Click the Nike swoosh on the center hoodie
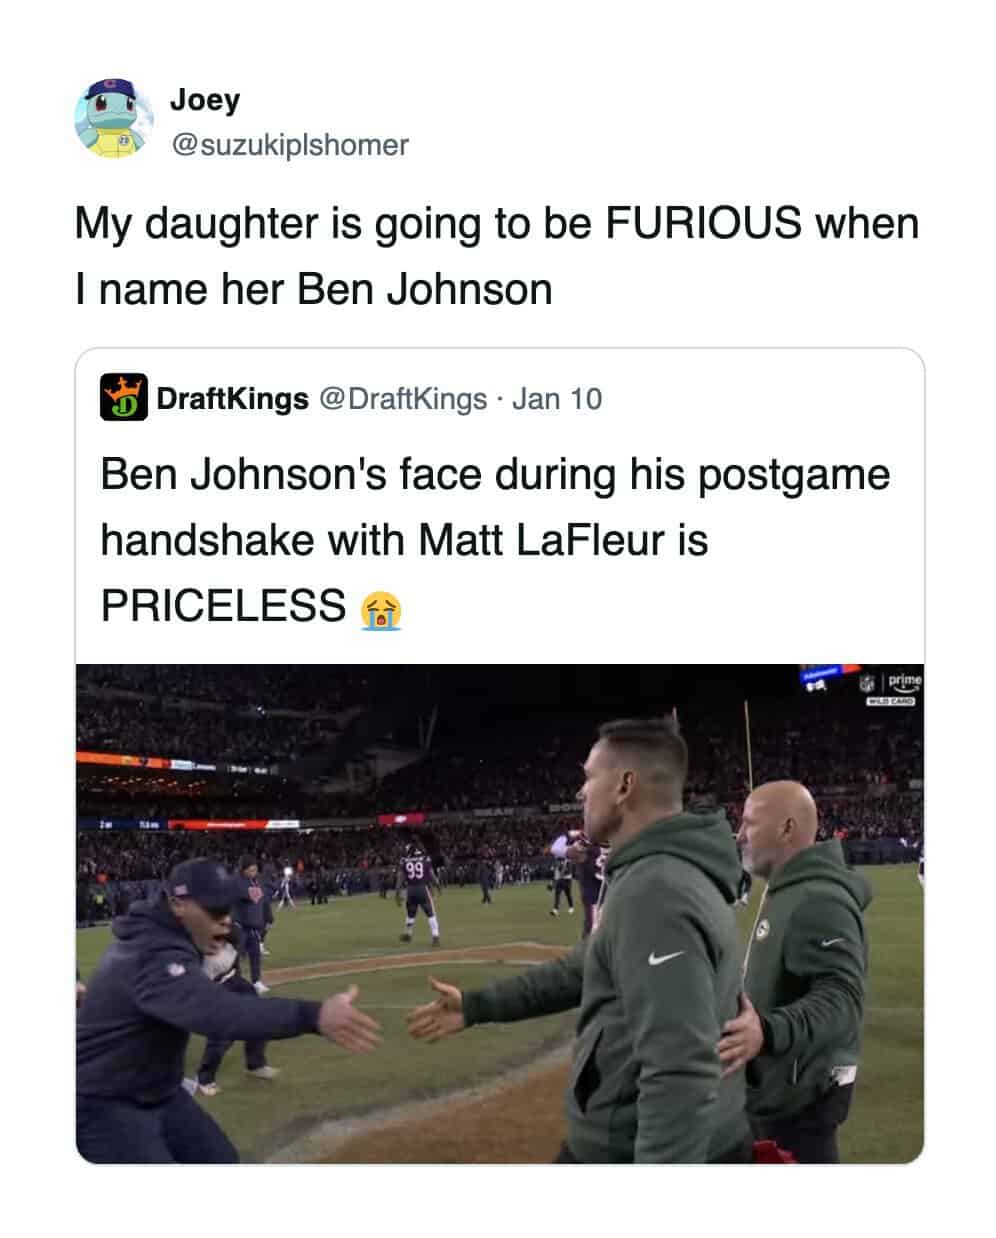The image size is (996, 1238). [x=665, y=957]
